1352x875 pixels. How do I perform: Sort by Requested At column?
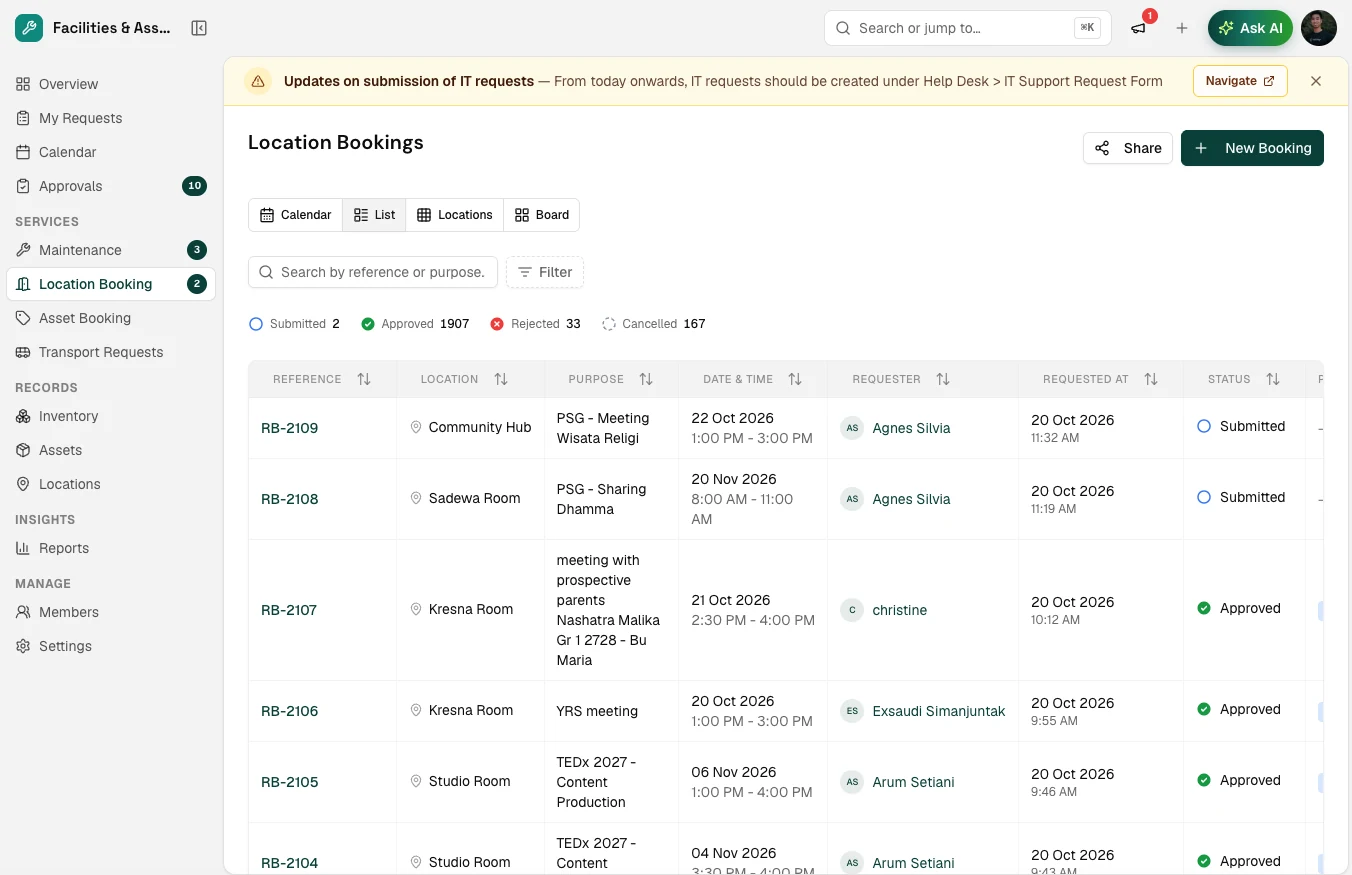[1151, 379]
